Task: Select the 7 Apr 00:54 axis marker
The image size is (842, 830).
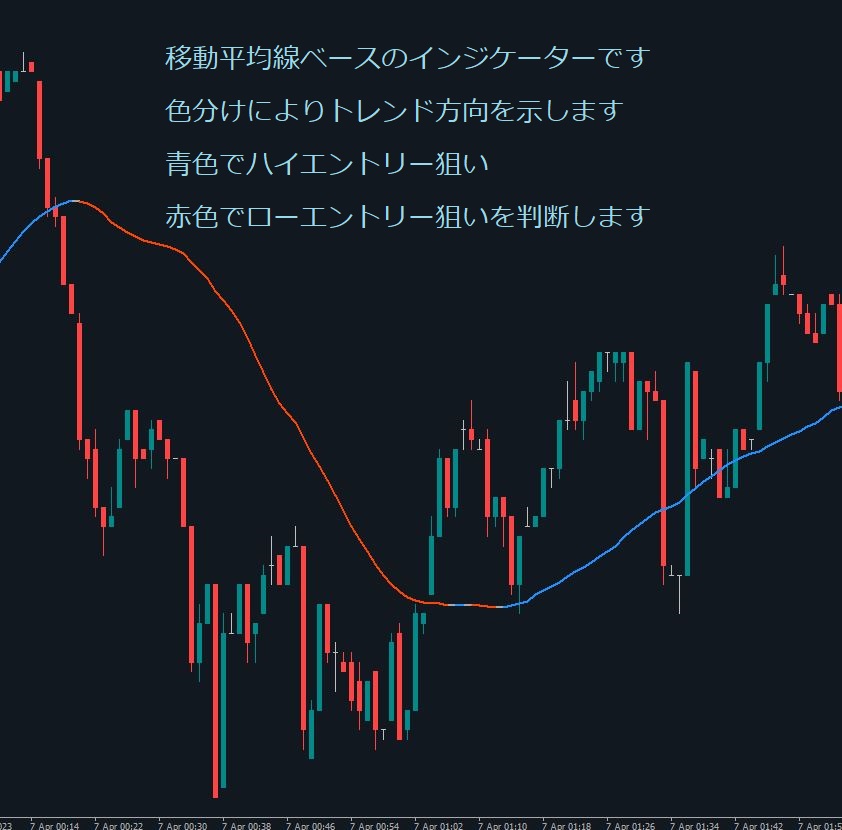Action: click(x=375, y=826)
